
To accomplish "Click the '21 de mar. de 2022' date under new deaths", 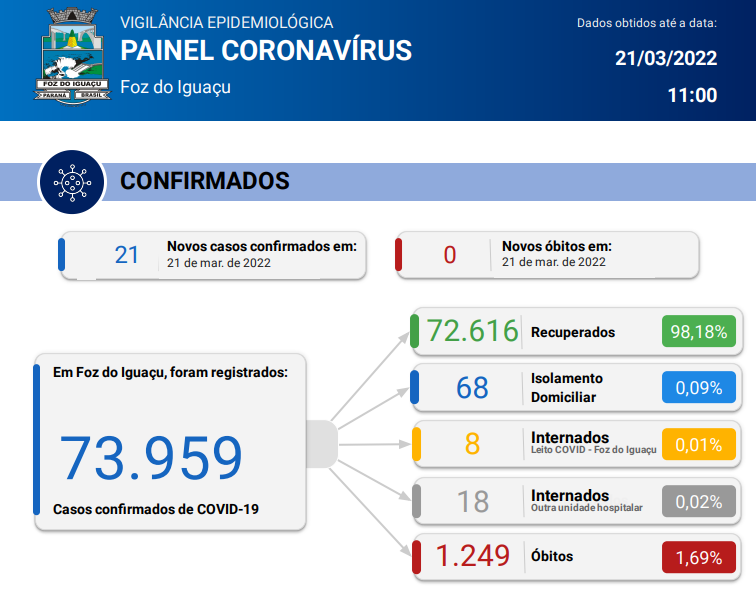I will pyautogui.click(x=554, y=262).
